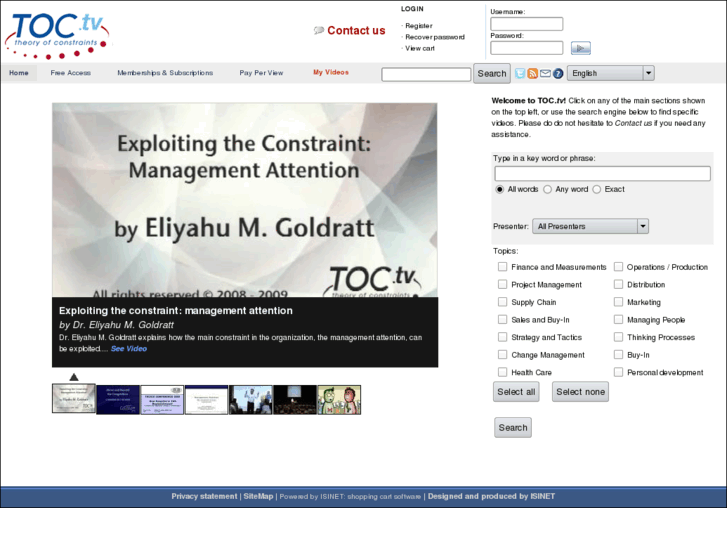Viewport: 727px width, 545px height.
Task: Check the Health Care topic
Action: coord(502,372)
